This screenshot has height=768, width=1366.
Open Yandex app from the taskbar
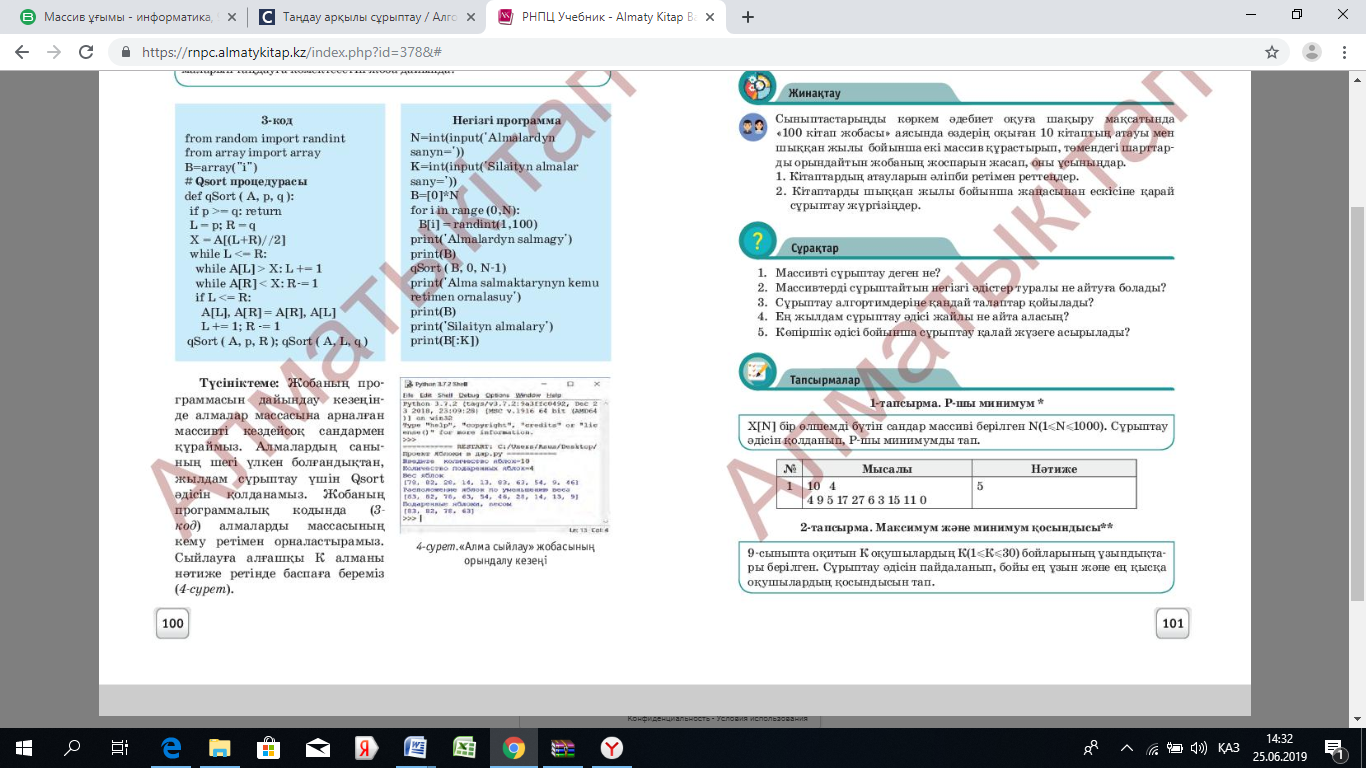click(x=366, y=747)
